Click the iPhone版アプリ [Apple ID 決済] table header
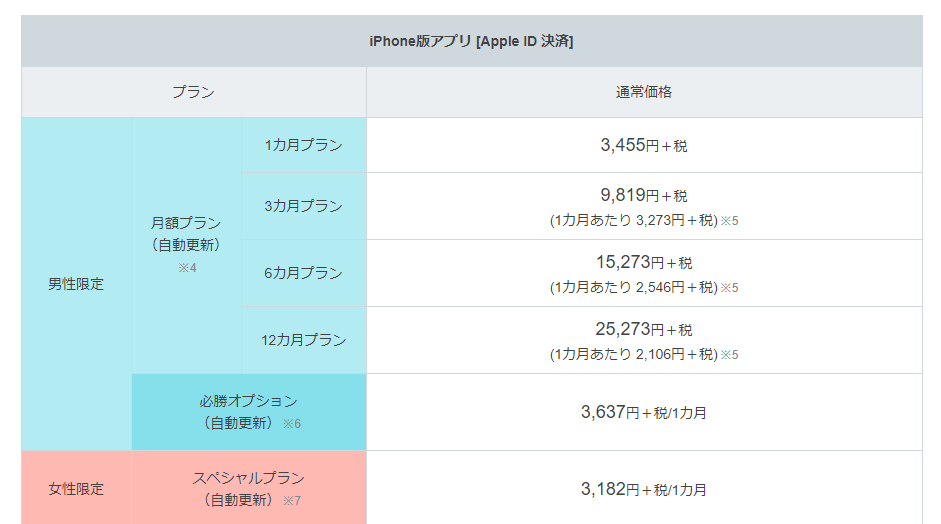The height and width of the screenshot is (524, 941). [472, 41]
